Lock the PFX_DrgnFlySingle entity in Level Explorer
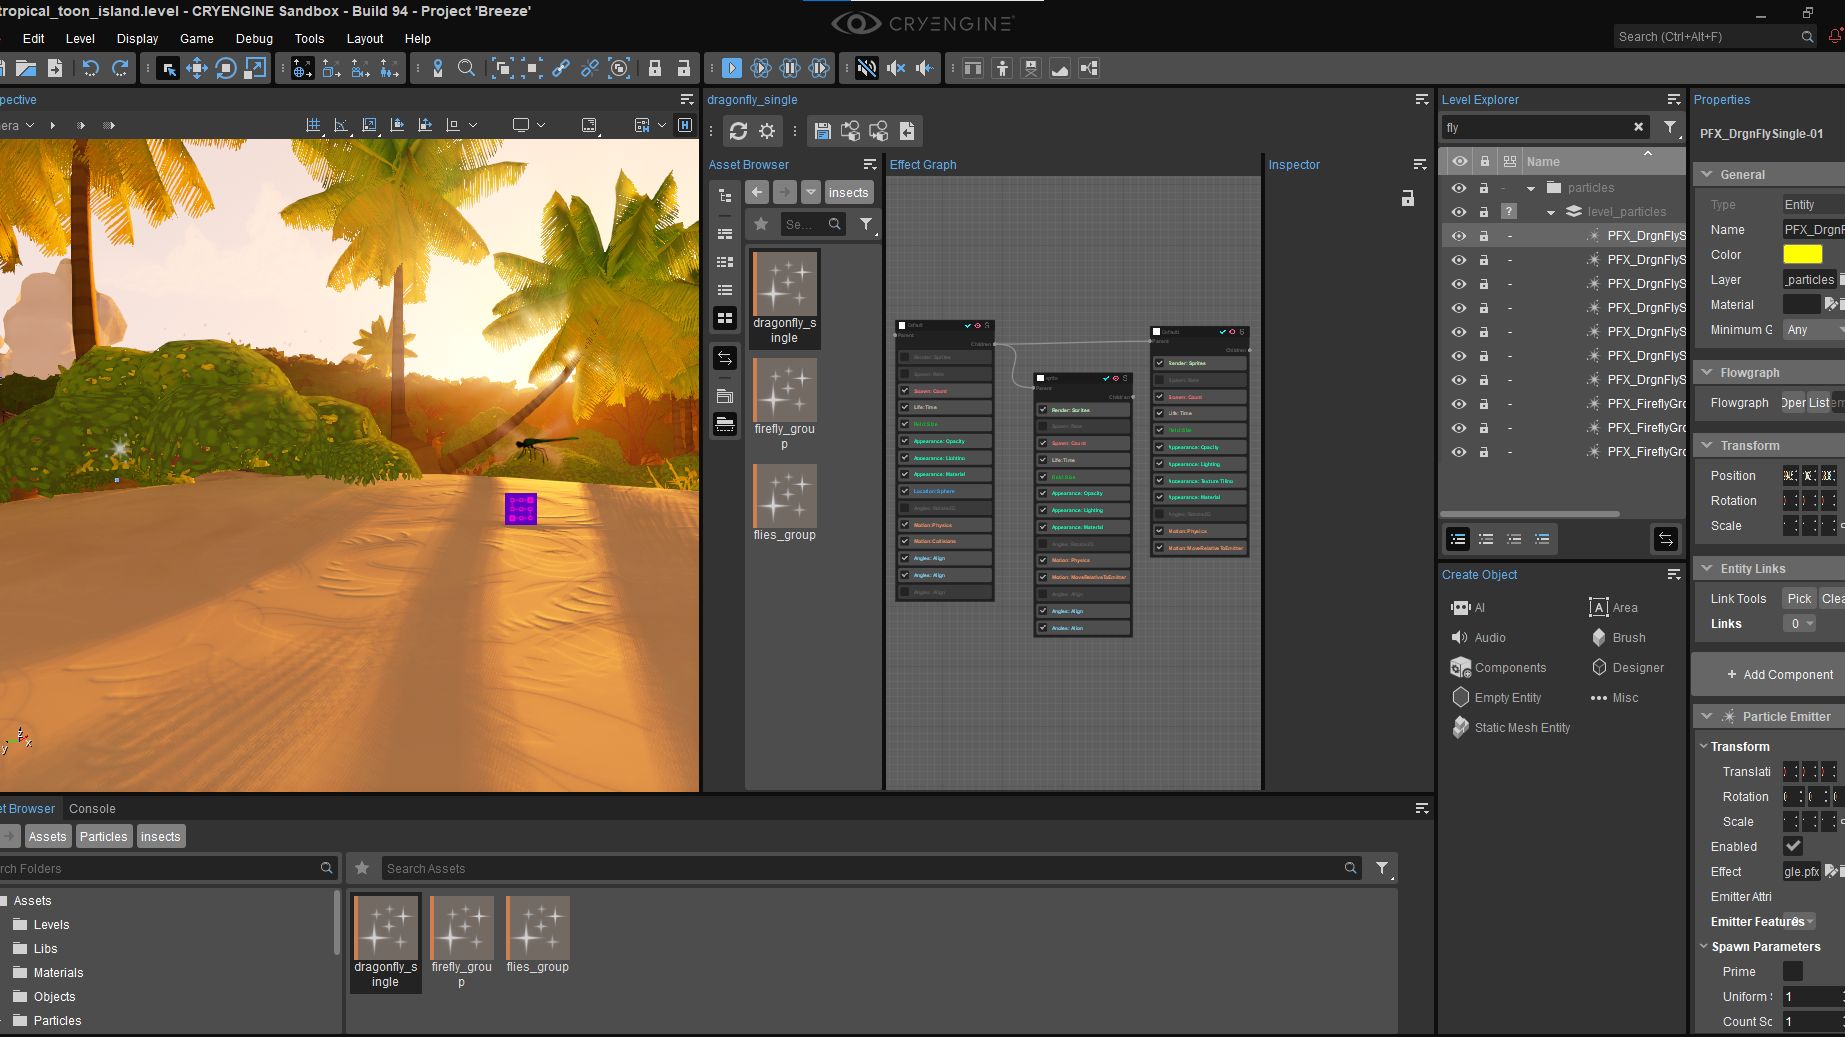The image size is (1845, 1037). click(x=1484, y=236)
